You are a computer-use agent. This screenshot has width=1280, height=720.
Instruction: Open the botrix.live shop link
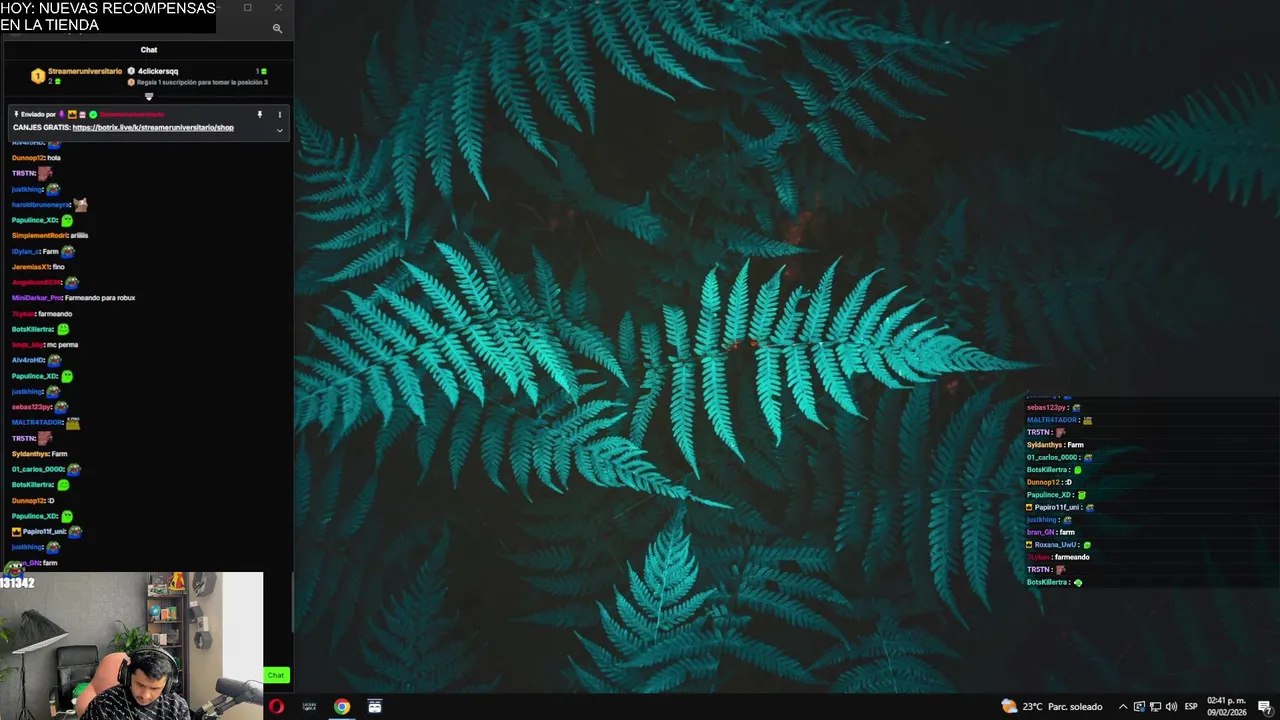(x=153, y=128)
